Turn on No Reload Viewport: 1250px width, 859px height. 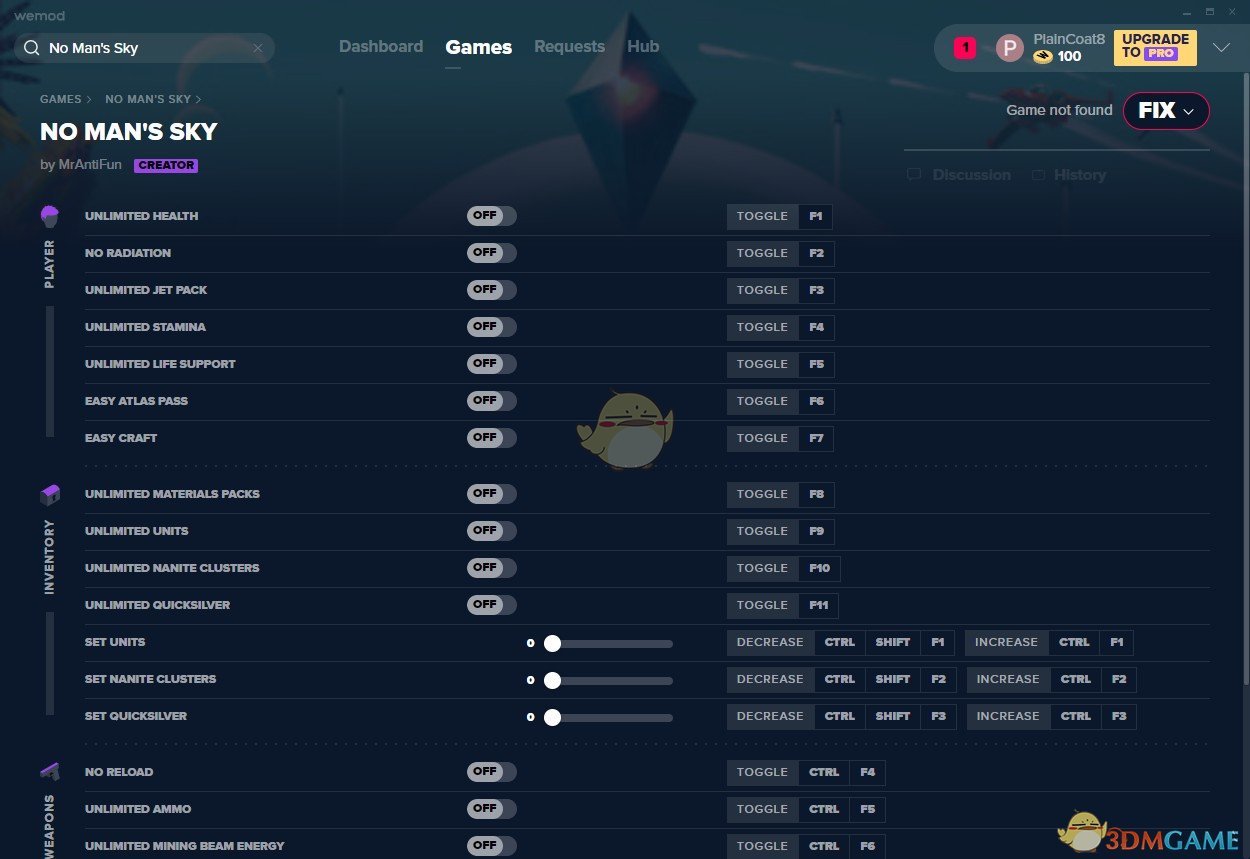point(492,772)
